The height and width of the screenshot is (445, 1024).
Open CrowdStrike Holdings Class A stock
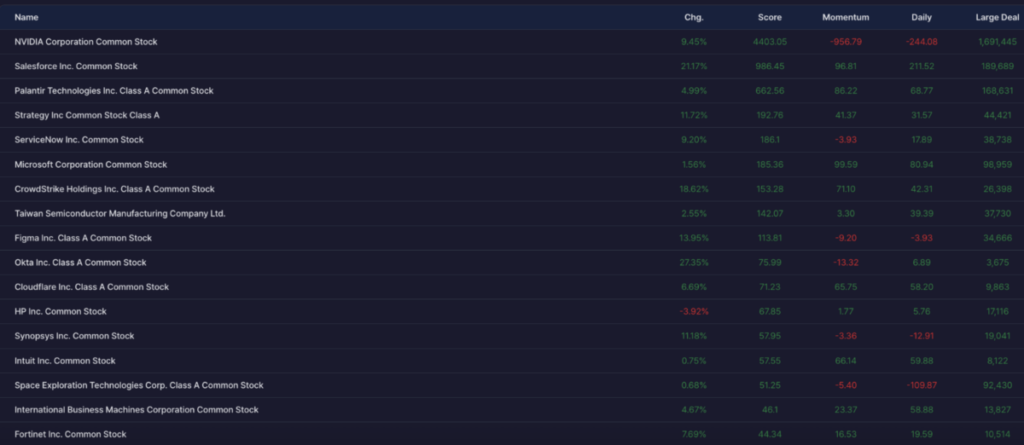tap(512, 189)
